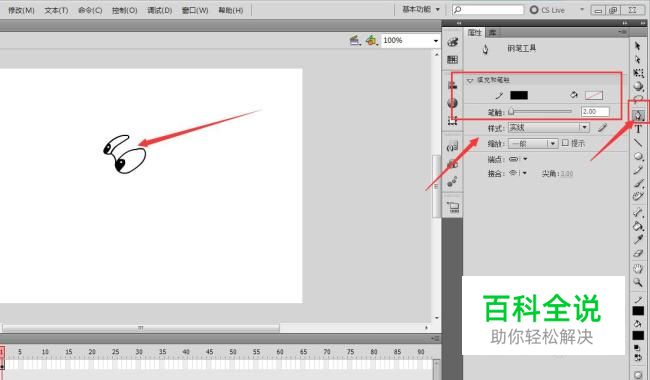Select the Eraser tool

tap(638, 254)
